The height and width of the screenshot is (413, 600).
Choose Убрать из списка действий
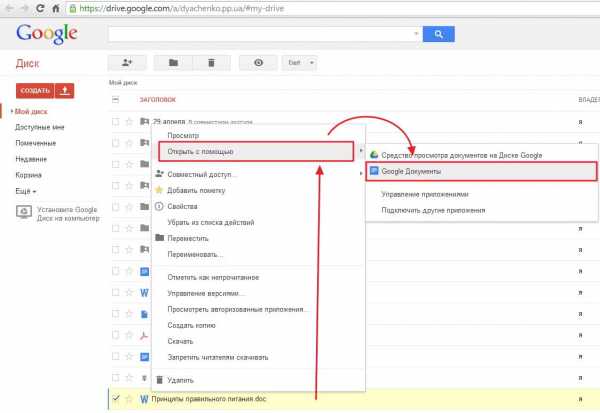[x=211, y=222]
